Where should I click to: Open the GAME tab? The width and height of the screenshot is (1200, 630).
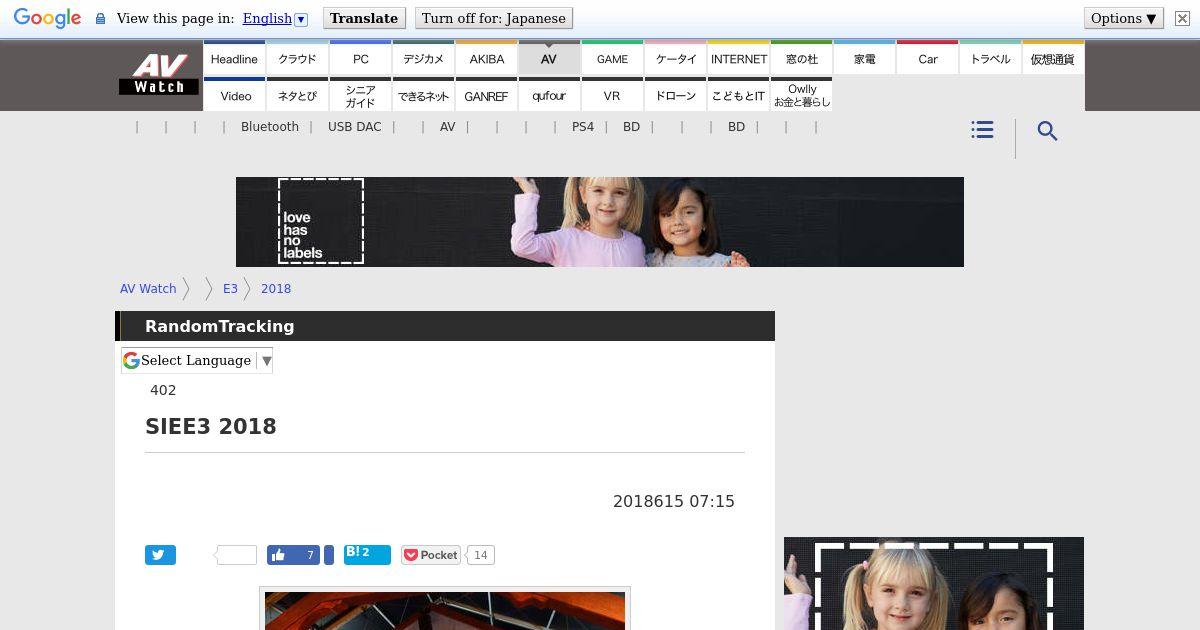612,59
